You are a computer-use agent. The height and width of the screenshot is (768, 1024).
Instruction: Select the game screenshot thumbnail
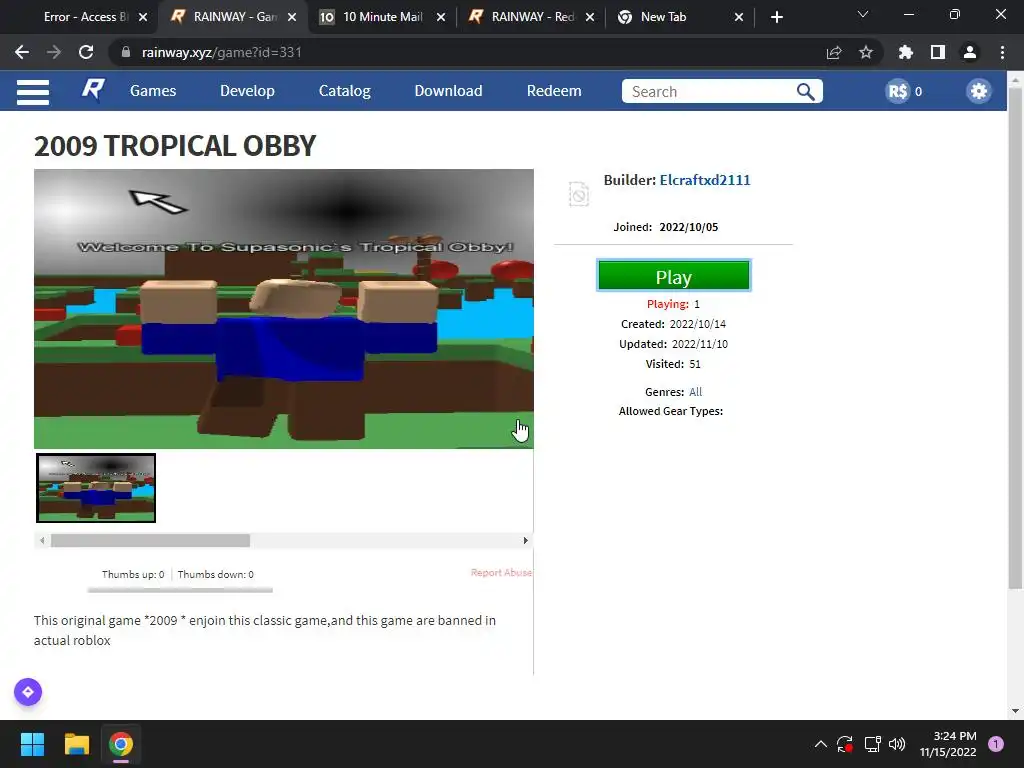tap(96, 488)
